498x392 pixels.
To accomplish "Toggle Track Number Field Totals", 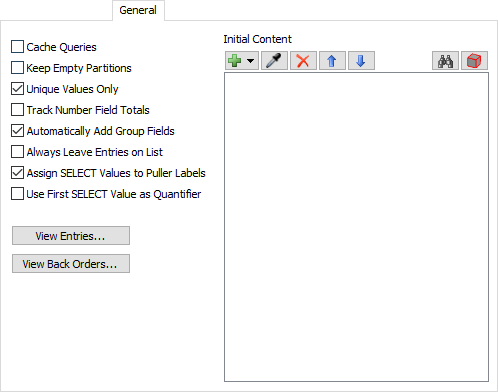I will coord(17,110).
